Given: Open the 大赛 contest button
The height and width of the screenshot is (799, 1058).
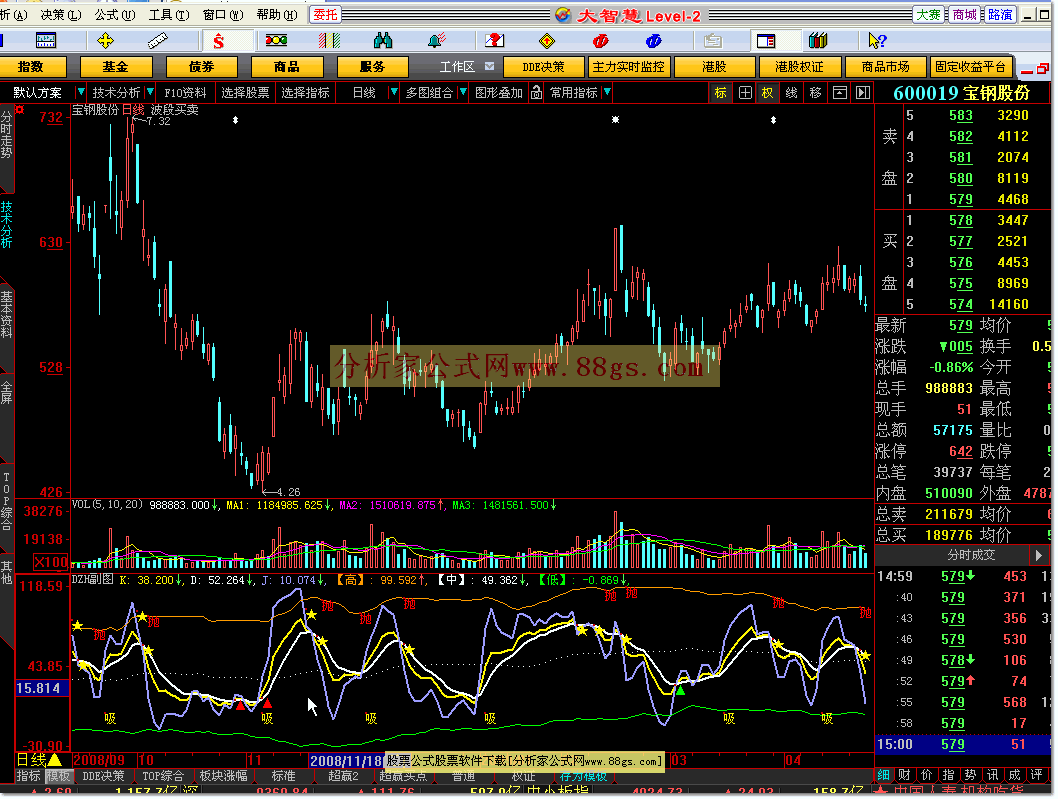Looking at the screenshot, I should coord(928,15).
